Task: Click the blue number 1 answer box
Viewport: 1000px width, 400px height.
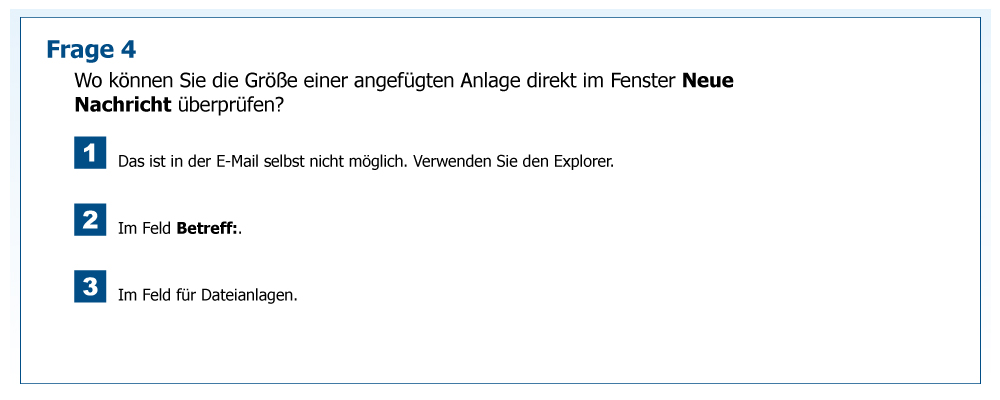Action: coord(90,153)
